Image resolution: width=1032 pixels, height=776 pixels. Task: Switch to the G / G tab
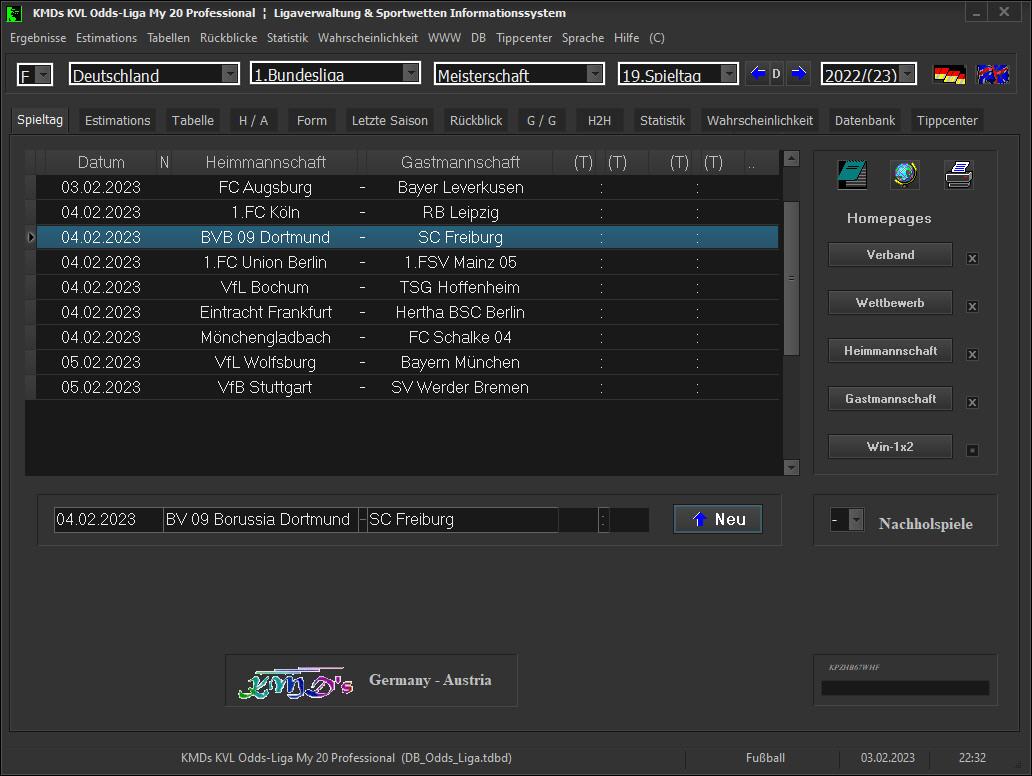(542, 120)
